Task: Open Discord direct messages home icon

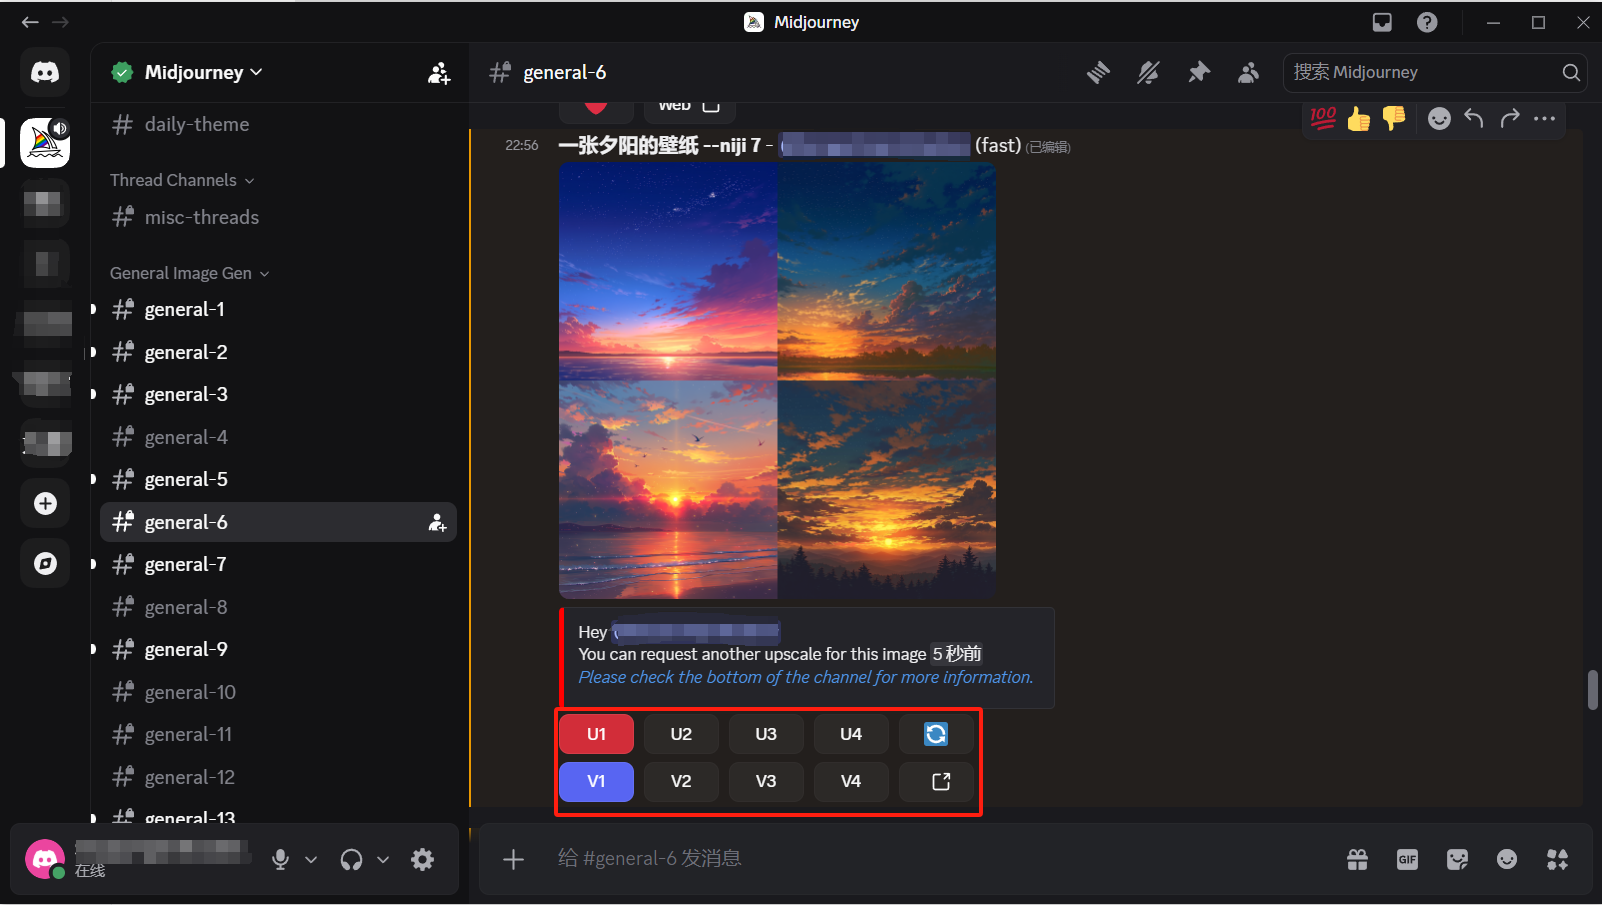Action: point(45,72)
